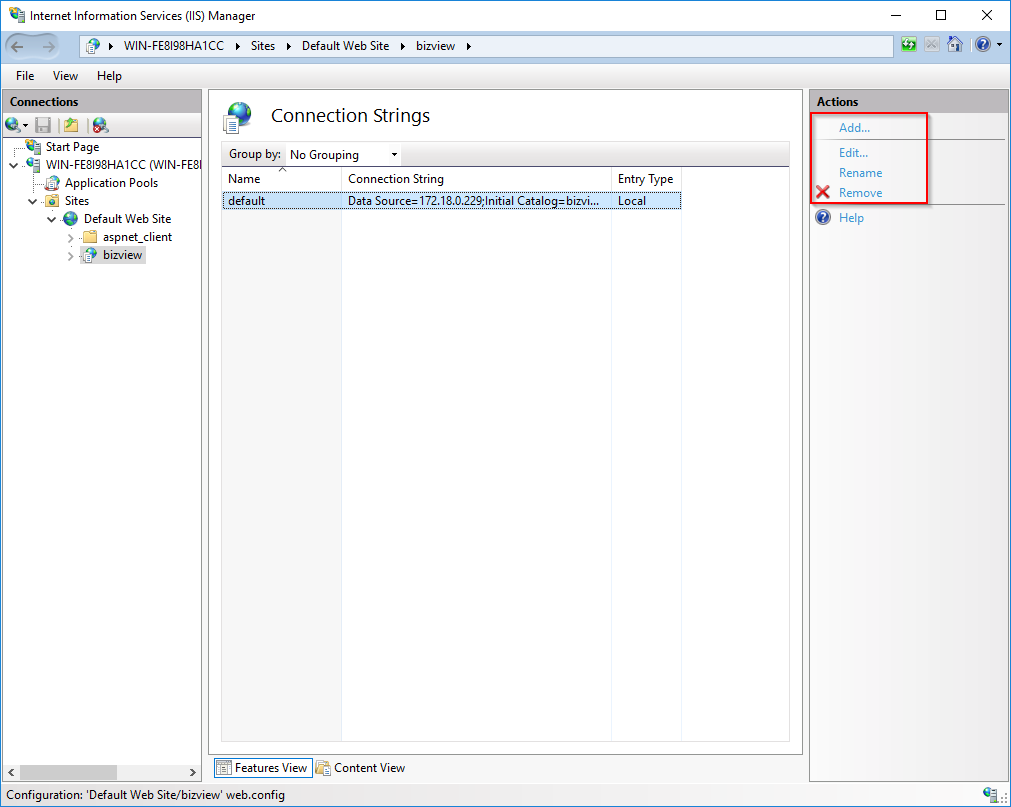Click the blue Help icon top right
The width and height of the screenshot is (1011, 807).
(983, 44)
